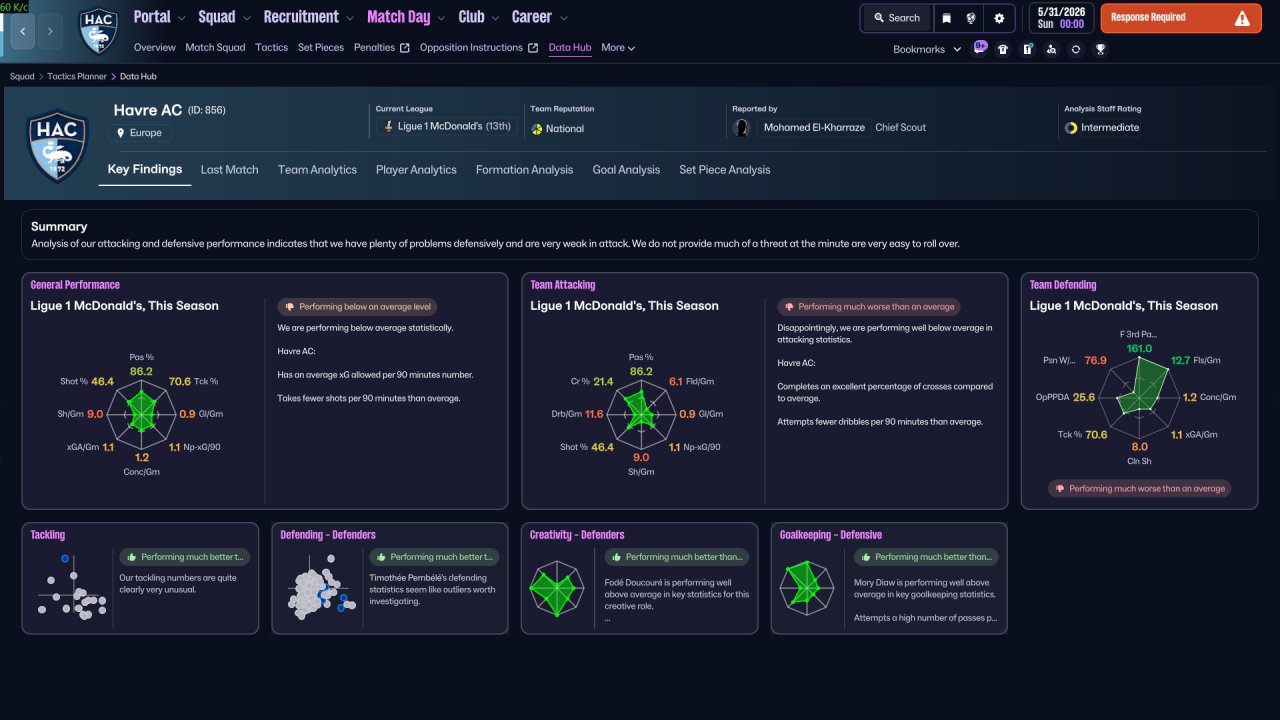The width and height of the screenshot is (1280, 720).
Task: Expand the Career menu chevron
Action: (564, 18)
